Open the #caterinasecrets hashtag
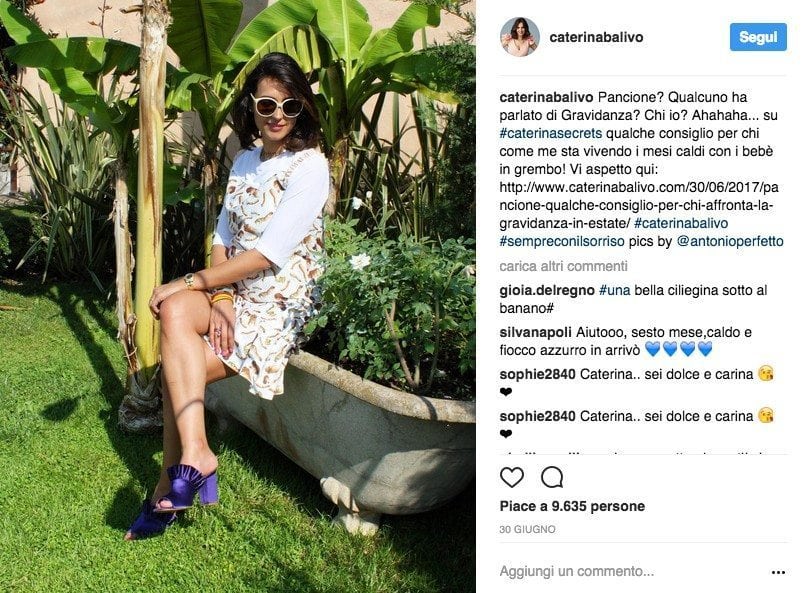Viewport: 809px width, 593px height. (x=551, y=133)
